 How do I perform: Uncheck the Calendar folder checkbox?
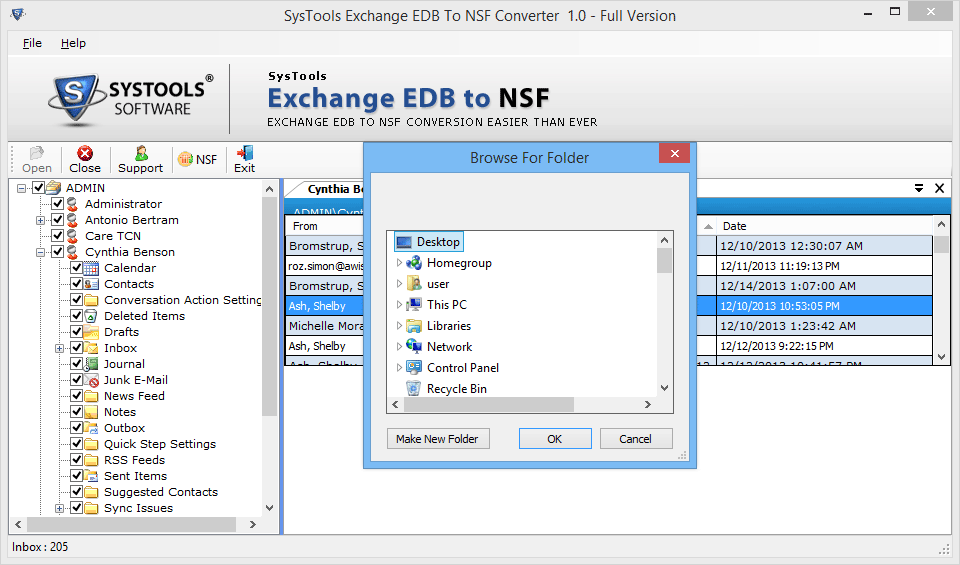(x=77, y=268)
